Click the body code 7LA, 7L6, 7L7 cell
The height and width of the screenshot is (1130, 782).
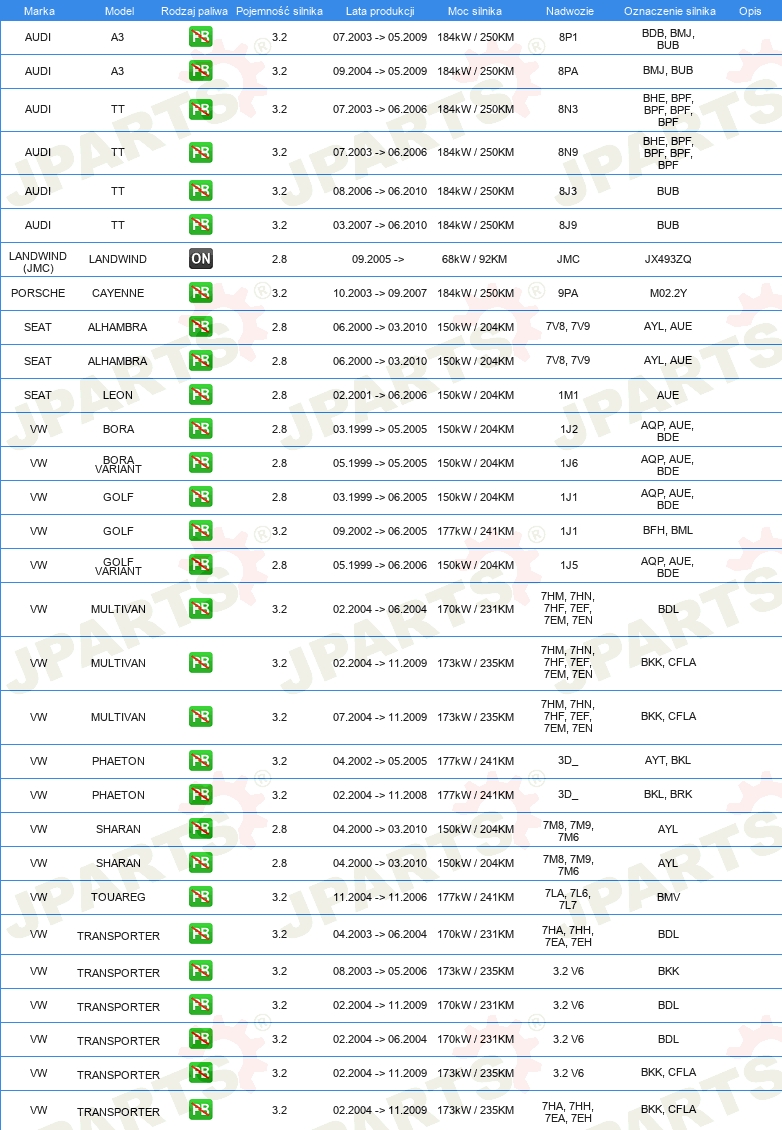568,899
